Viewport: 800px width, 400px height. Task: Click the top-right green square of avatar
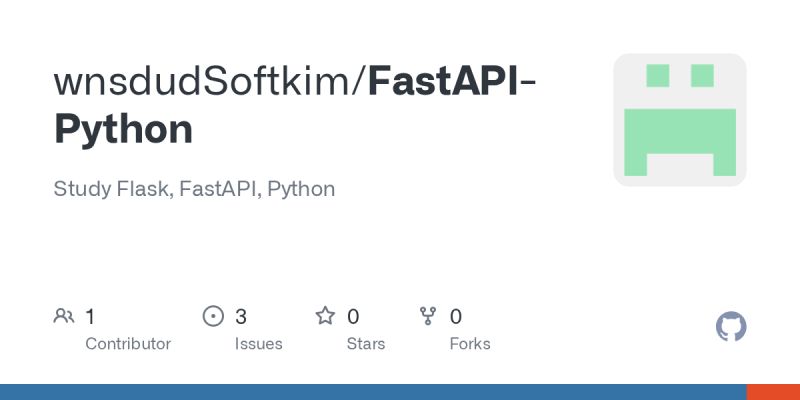[x=702, y=75]
